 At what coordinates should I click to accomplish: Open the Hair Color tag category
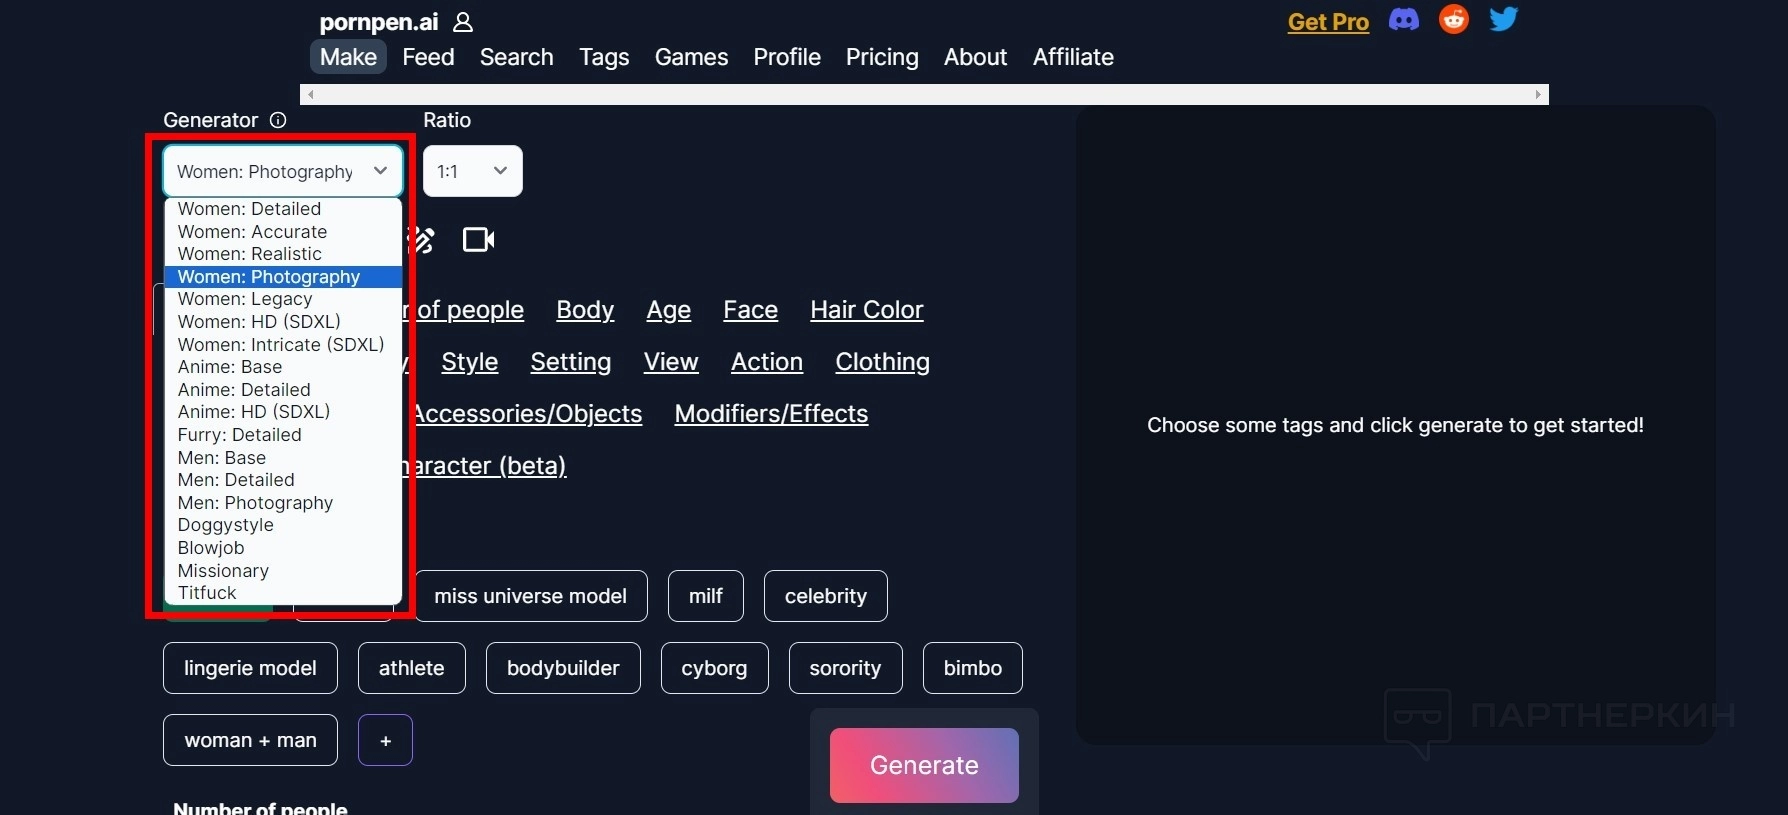point(867,310)
